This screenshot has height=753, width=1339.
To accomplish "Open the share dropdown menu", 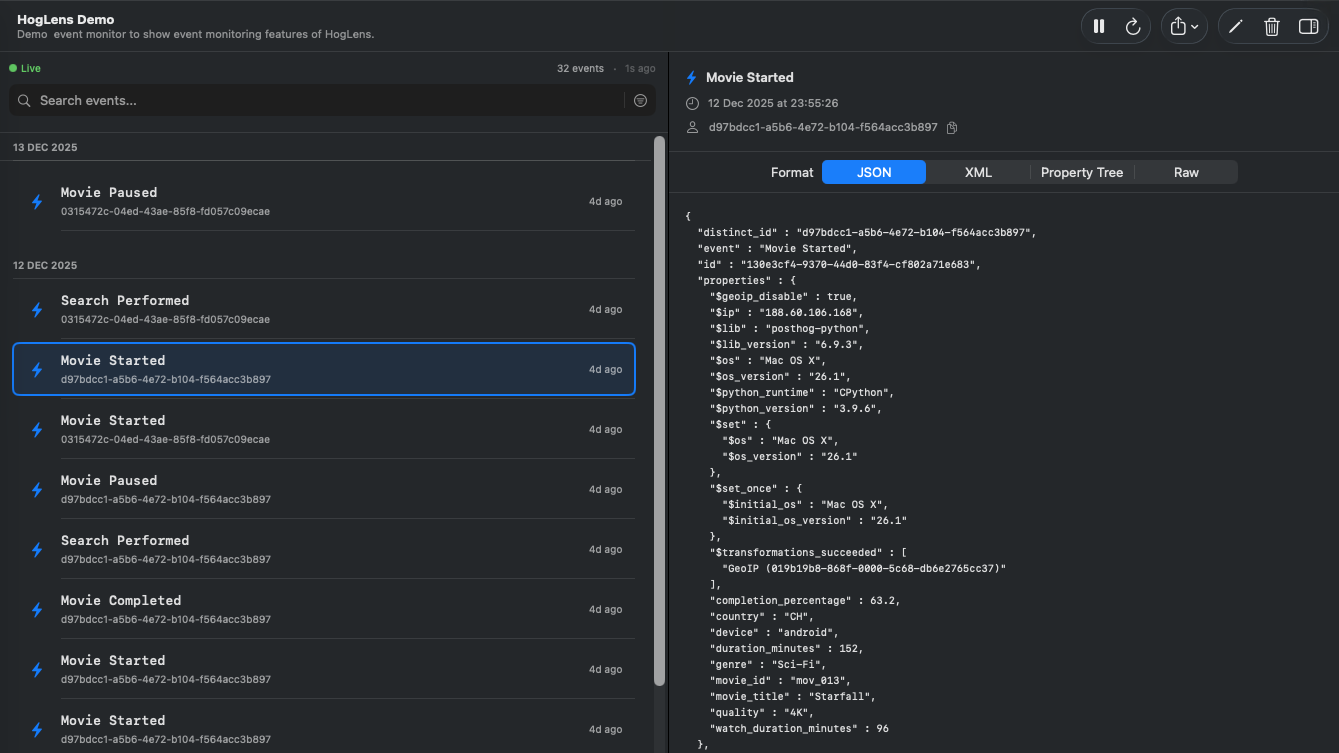I will [1184, 27].
